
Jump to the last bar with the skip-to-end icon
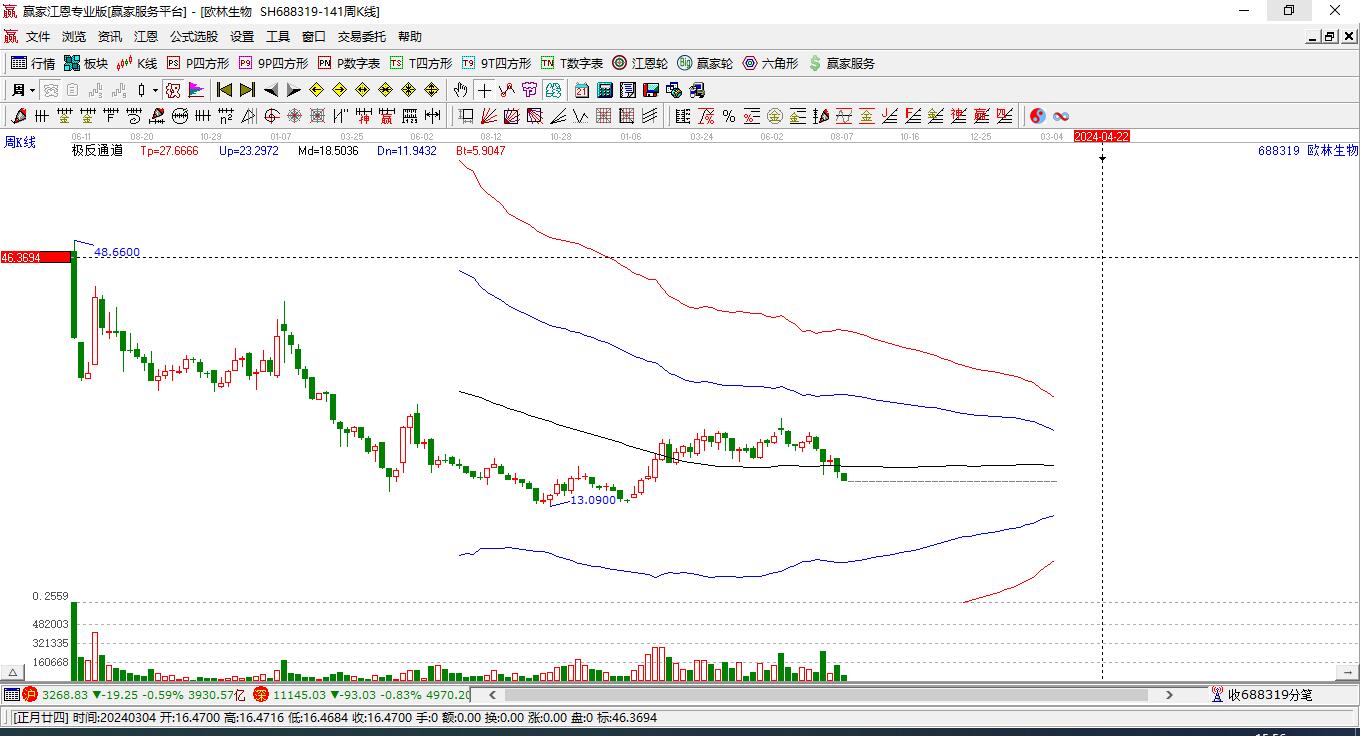(247, 90)
